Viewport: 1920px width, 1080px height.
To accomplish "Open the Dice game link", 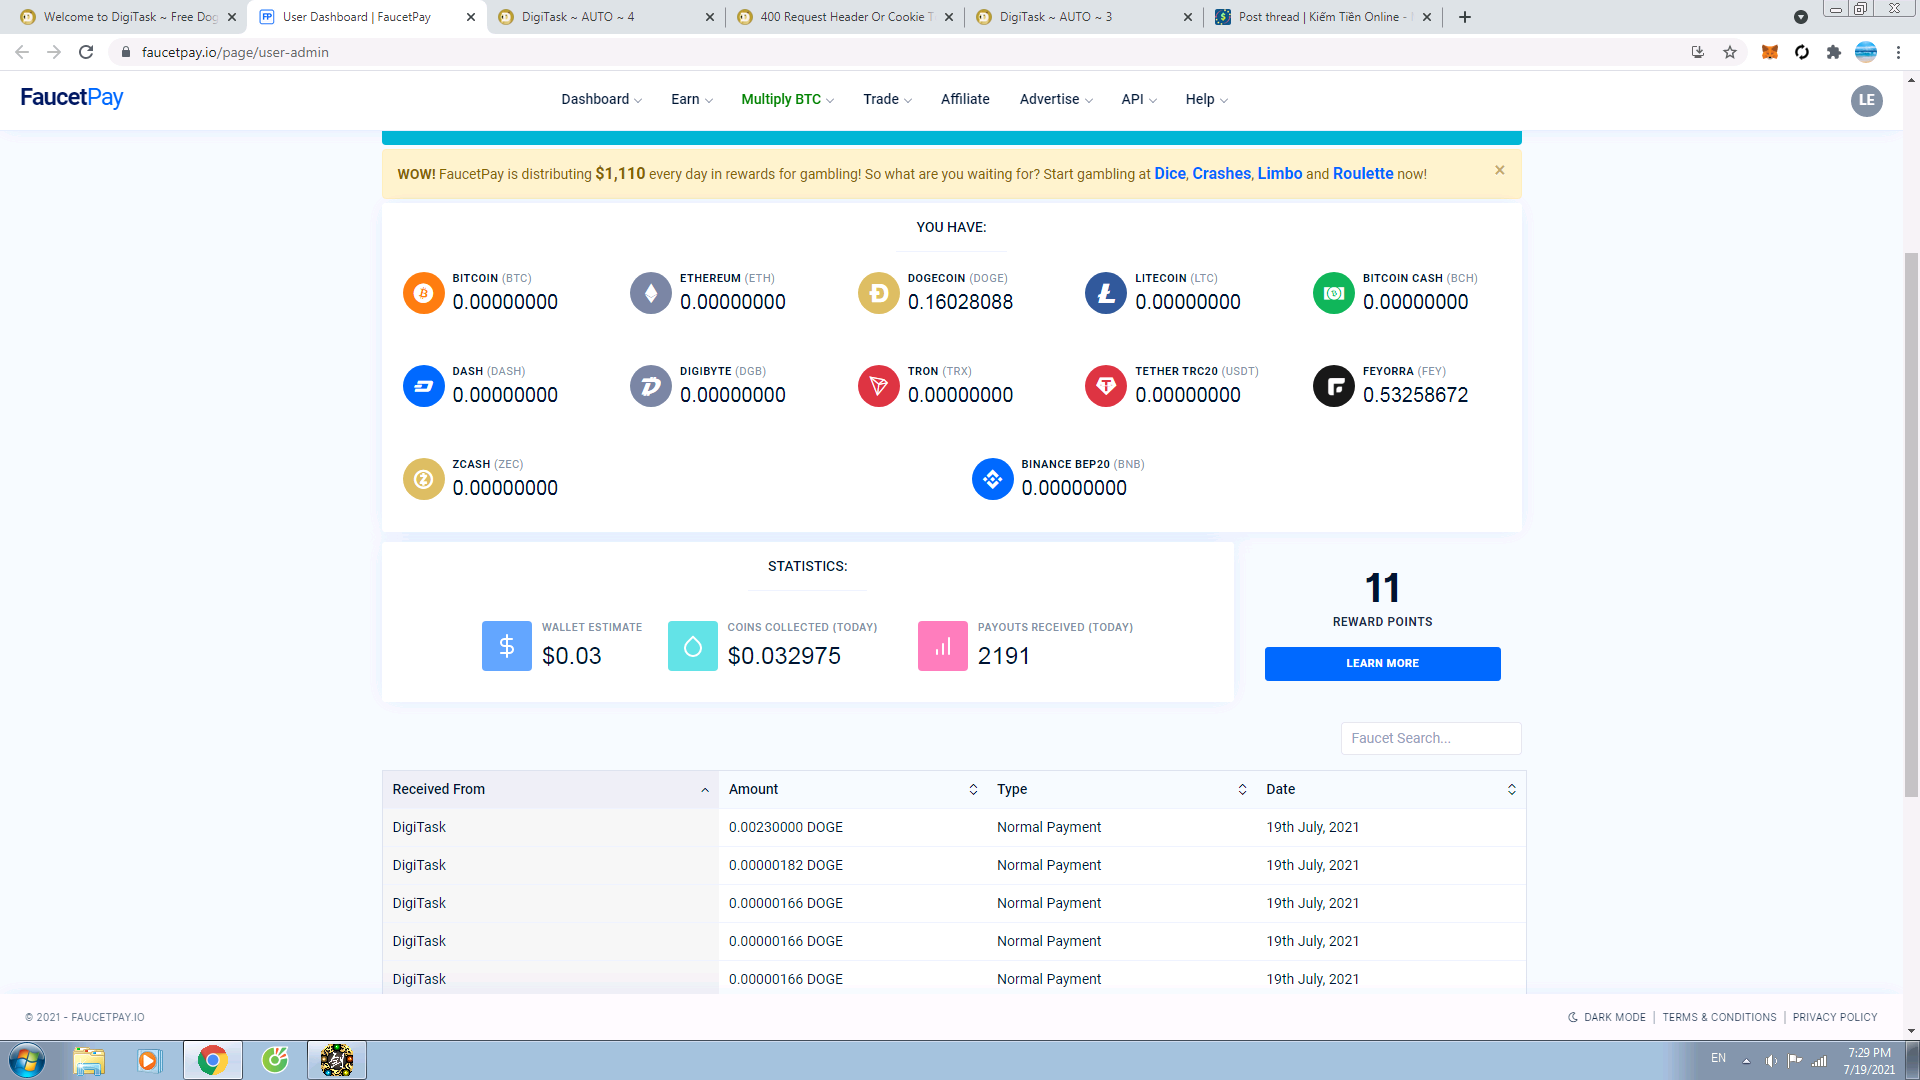I will 1169,173.
